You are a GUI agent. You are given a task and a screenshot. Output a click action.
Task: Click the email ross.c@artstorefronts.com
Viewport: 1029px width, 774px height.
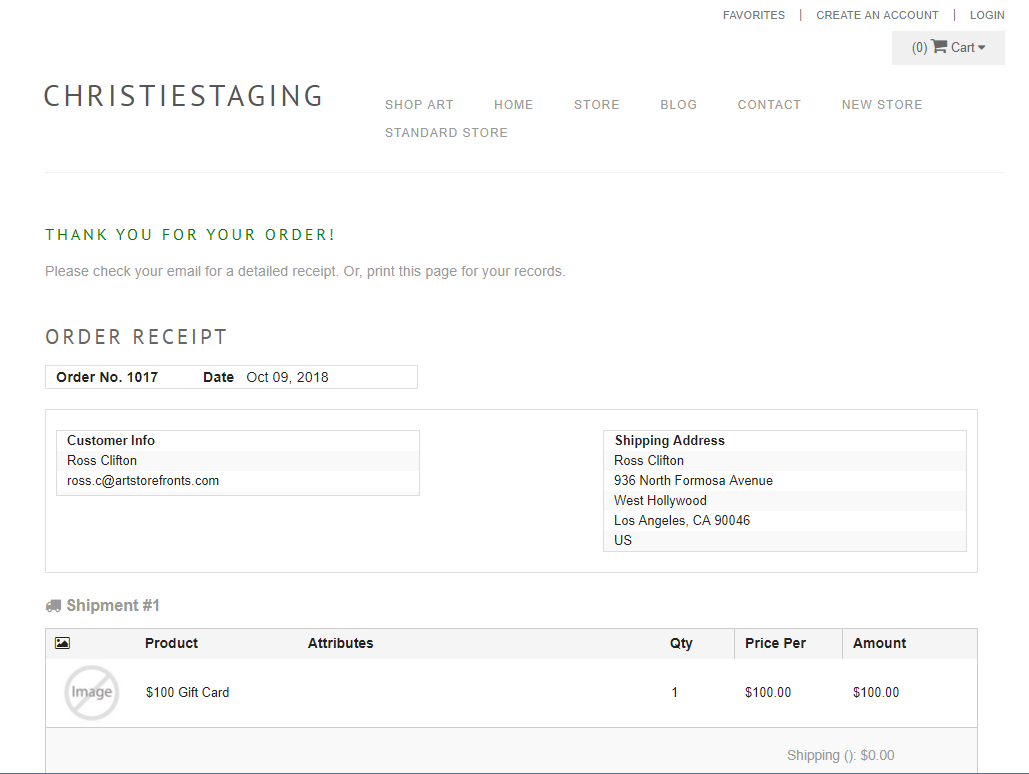143,480
